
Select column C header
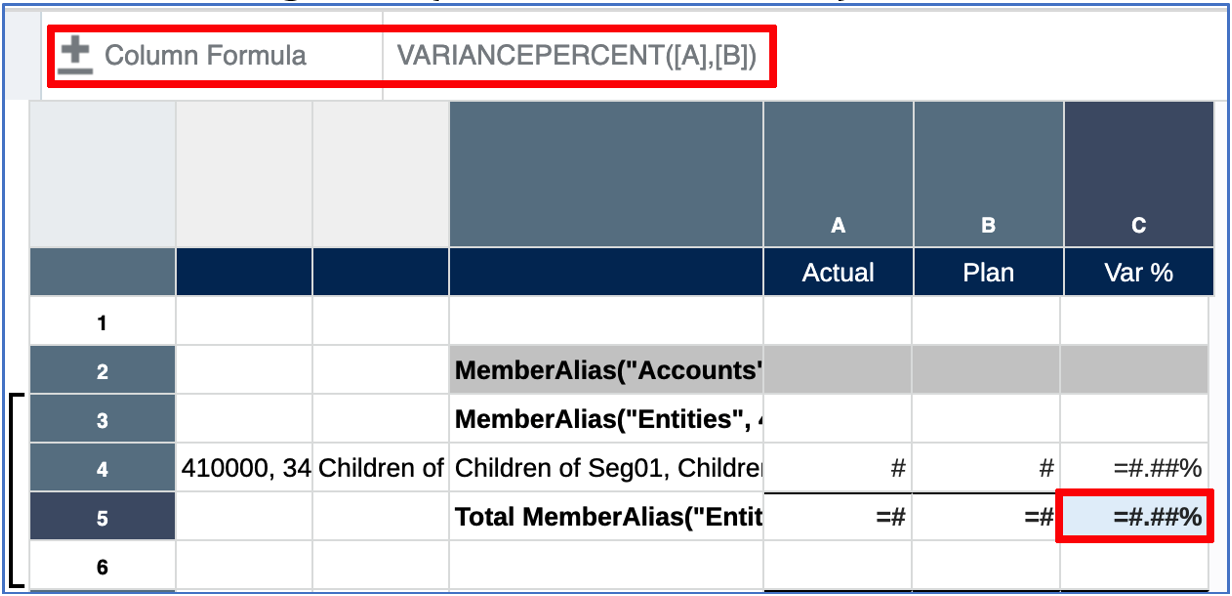1138,226
